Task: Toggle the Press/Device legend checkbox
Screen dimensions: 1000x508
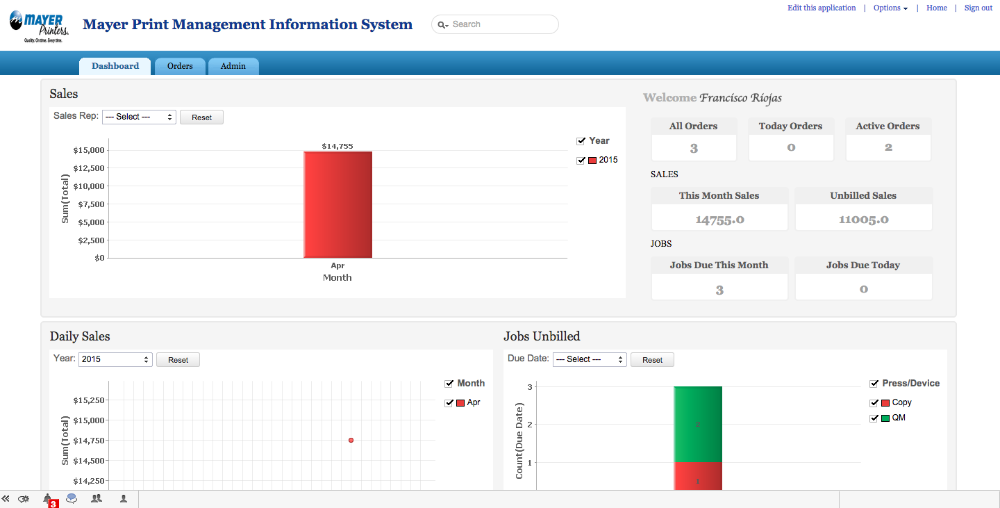Action: tap(874, 384)
